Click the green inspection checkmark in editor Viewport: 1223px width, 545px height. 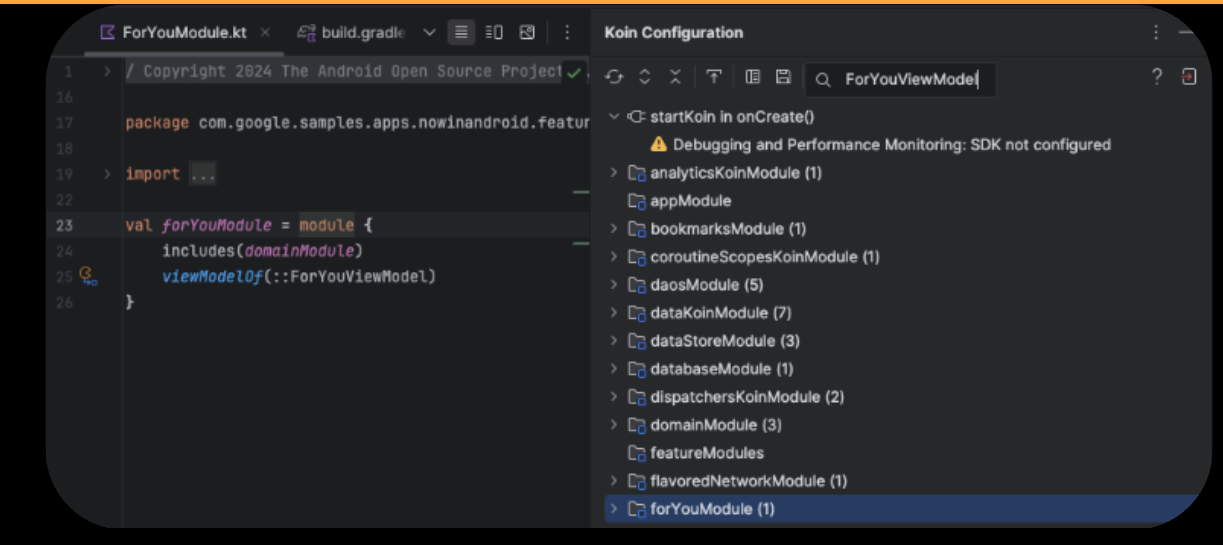click(573, 72)
